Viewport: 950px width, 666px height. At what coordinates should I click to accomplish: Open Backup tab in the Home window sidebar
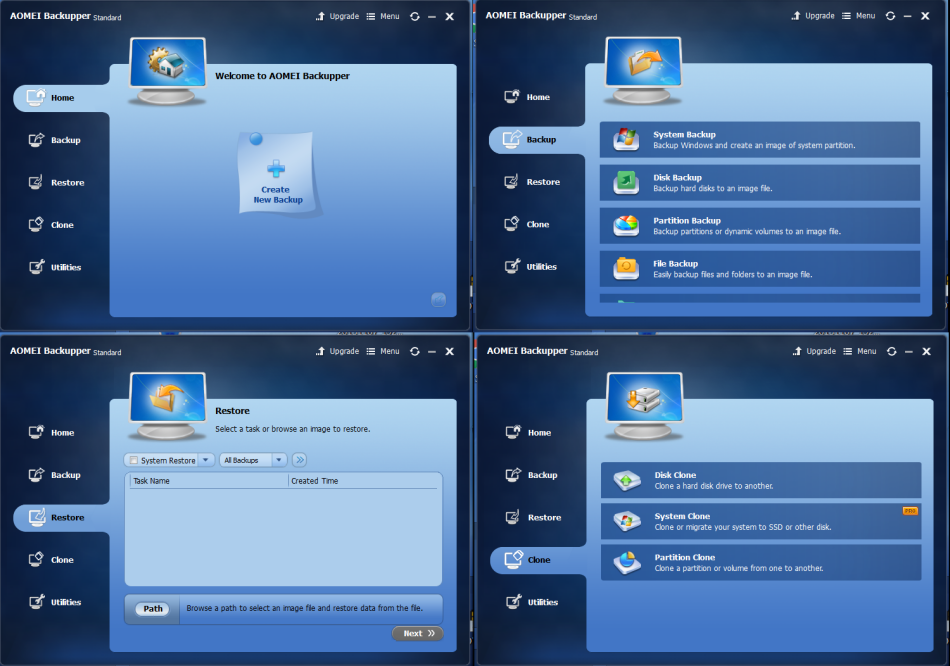[55, 140]
